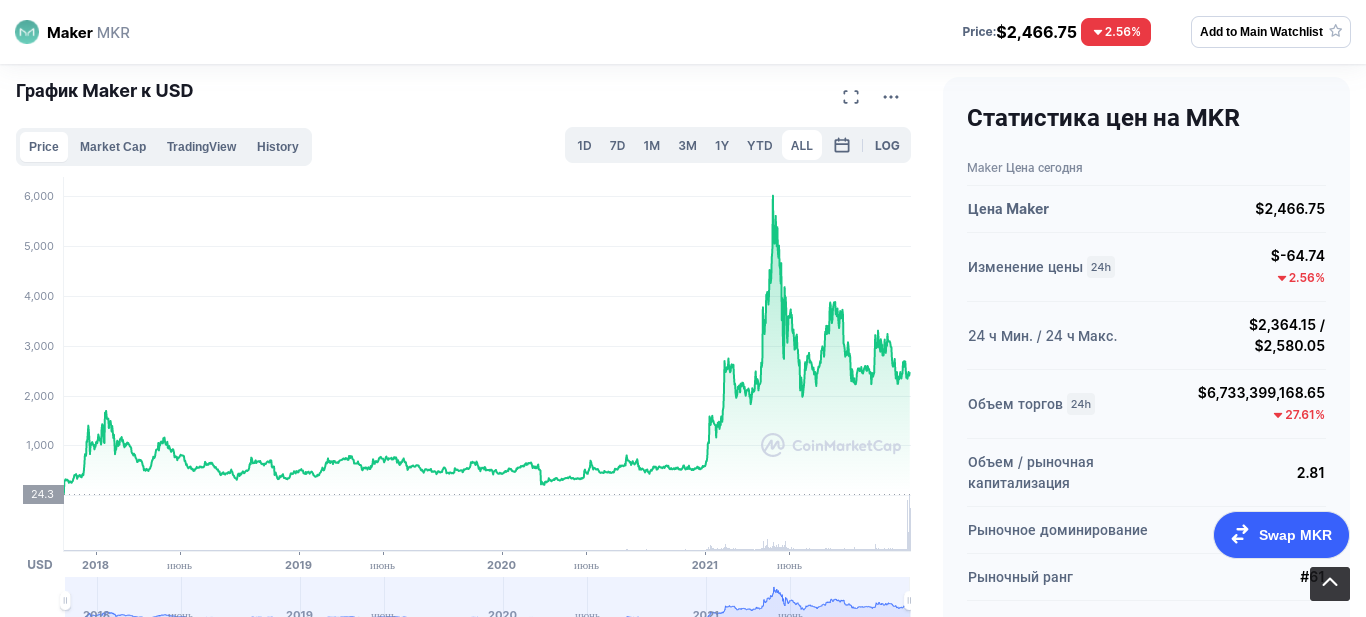Expand the 24h price change dropdown
The height and width of the screenshot is (617, 1366).
point(1101,267)
